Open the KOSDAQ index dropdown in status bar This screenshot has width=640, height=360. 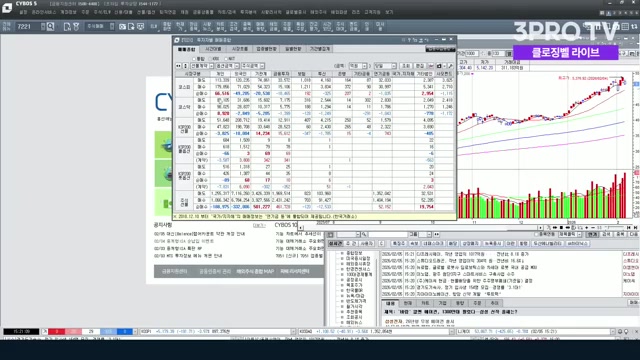(x=451, y=332)
